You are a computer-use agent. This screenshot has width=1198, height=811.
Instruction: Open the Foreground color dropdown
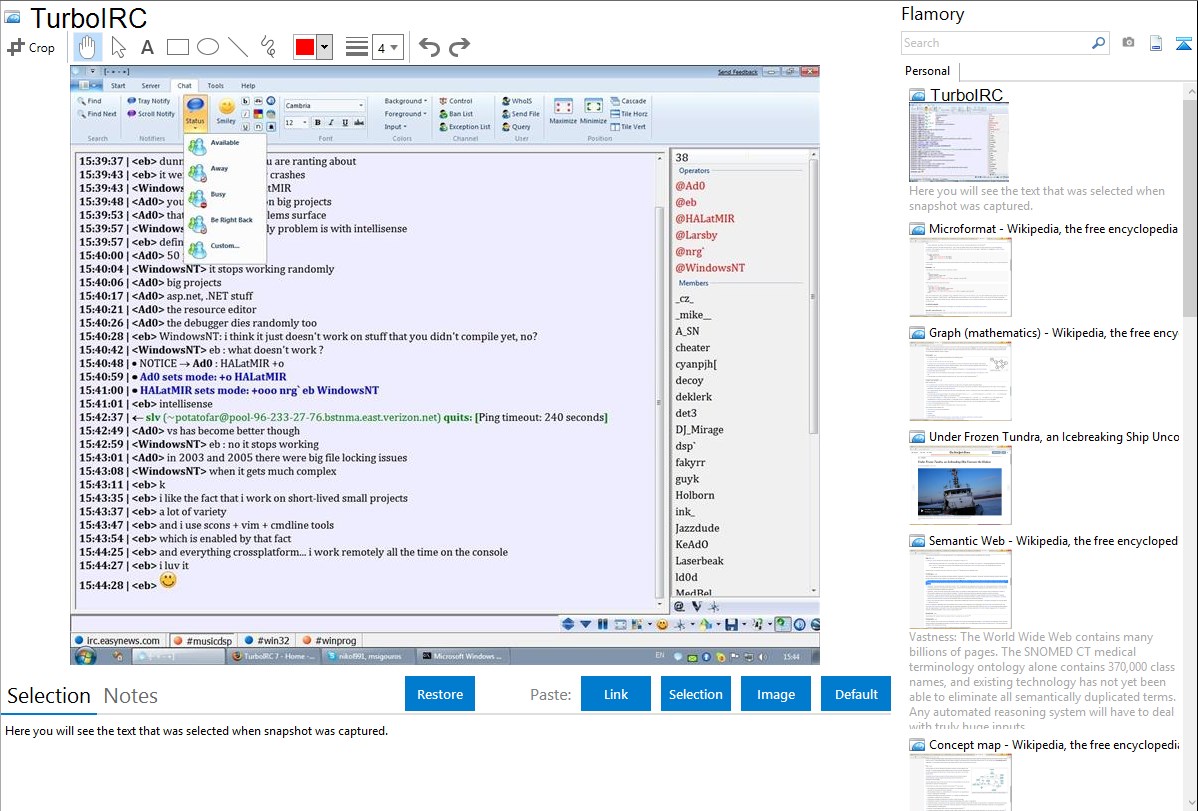tap(405, 114)
